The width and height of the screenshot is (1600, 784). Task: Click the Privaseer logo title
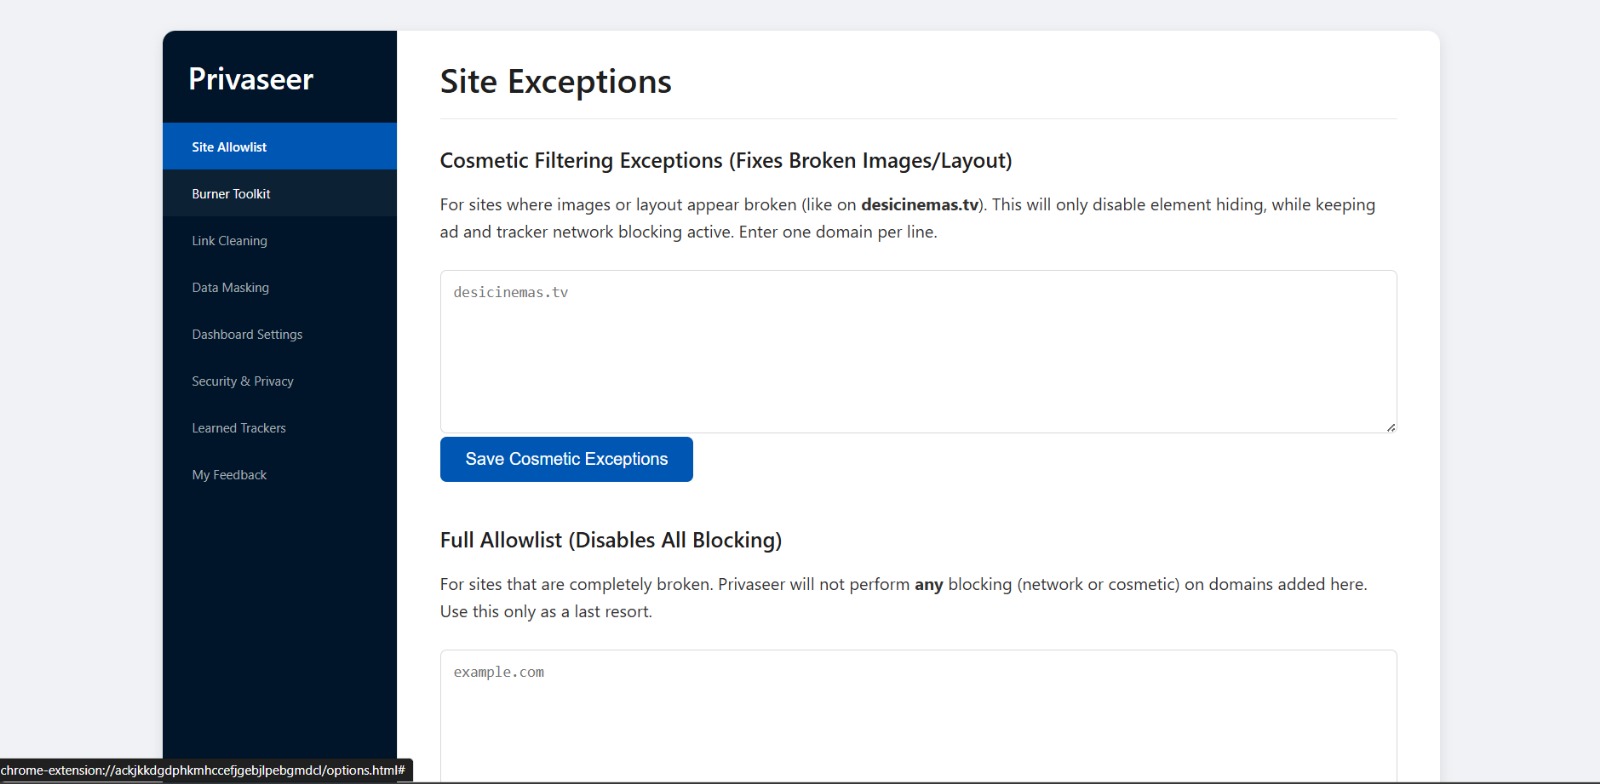[251, 79]
